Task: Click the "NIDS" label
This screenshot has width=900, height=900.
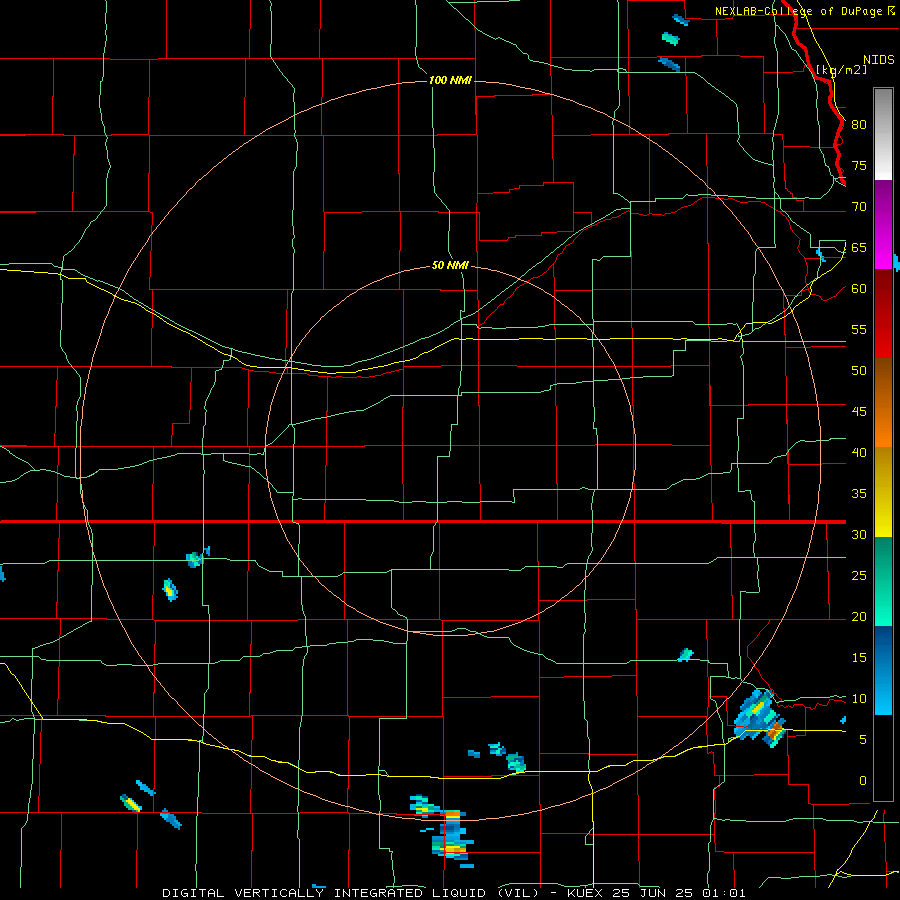Action: (x=879, y=60)
